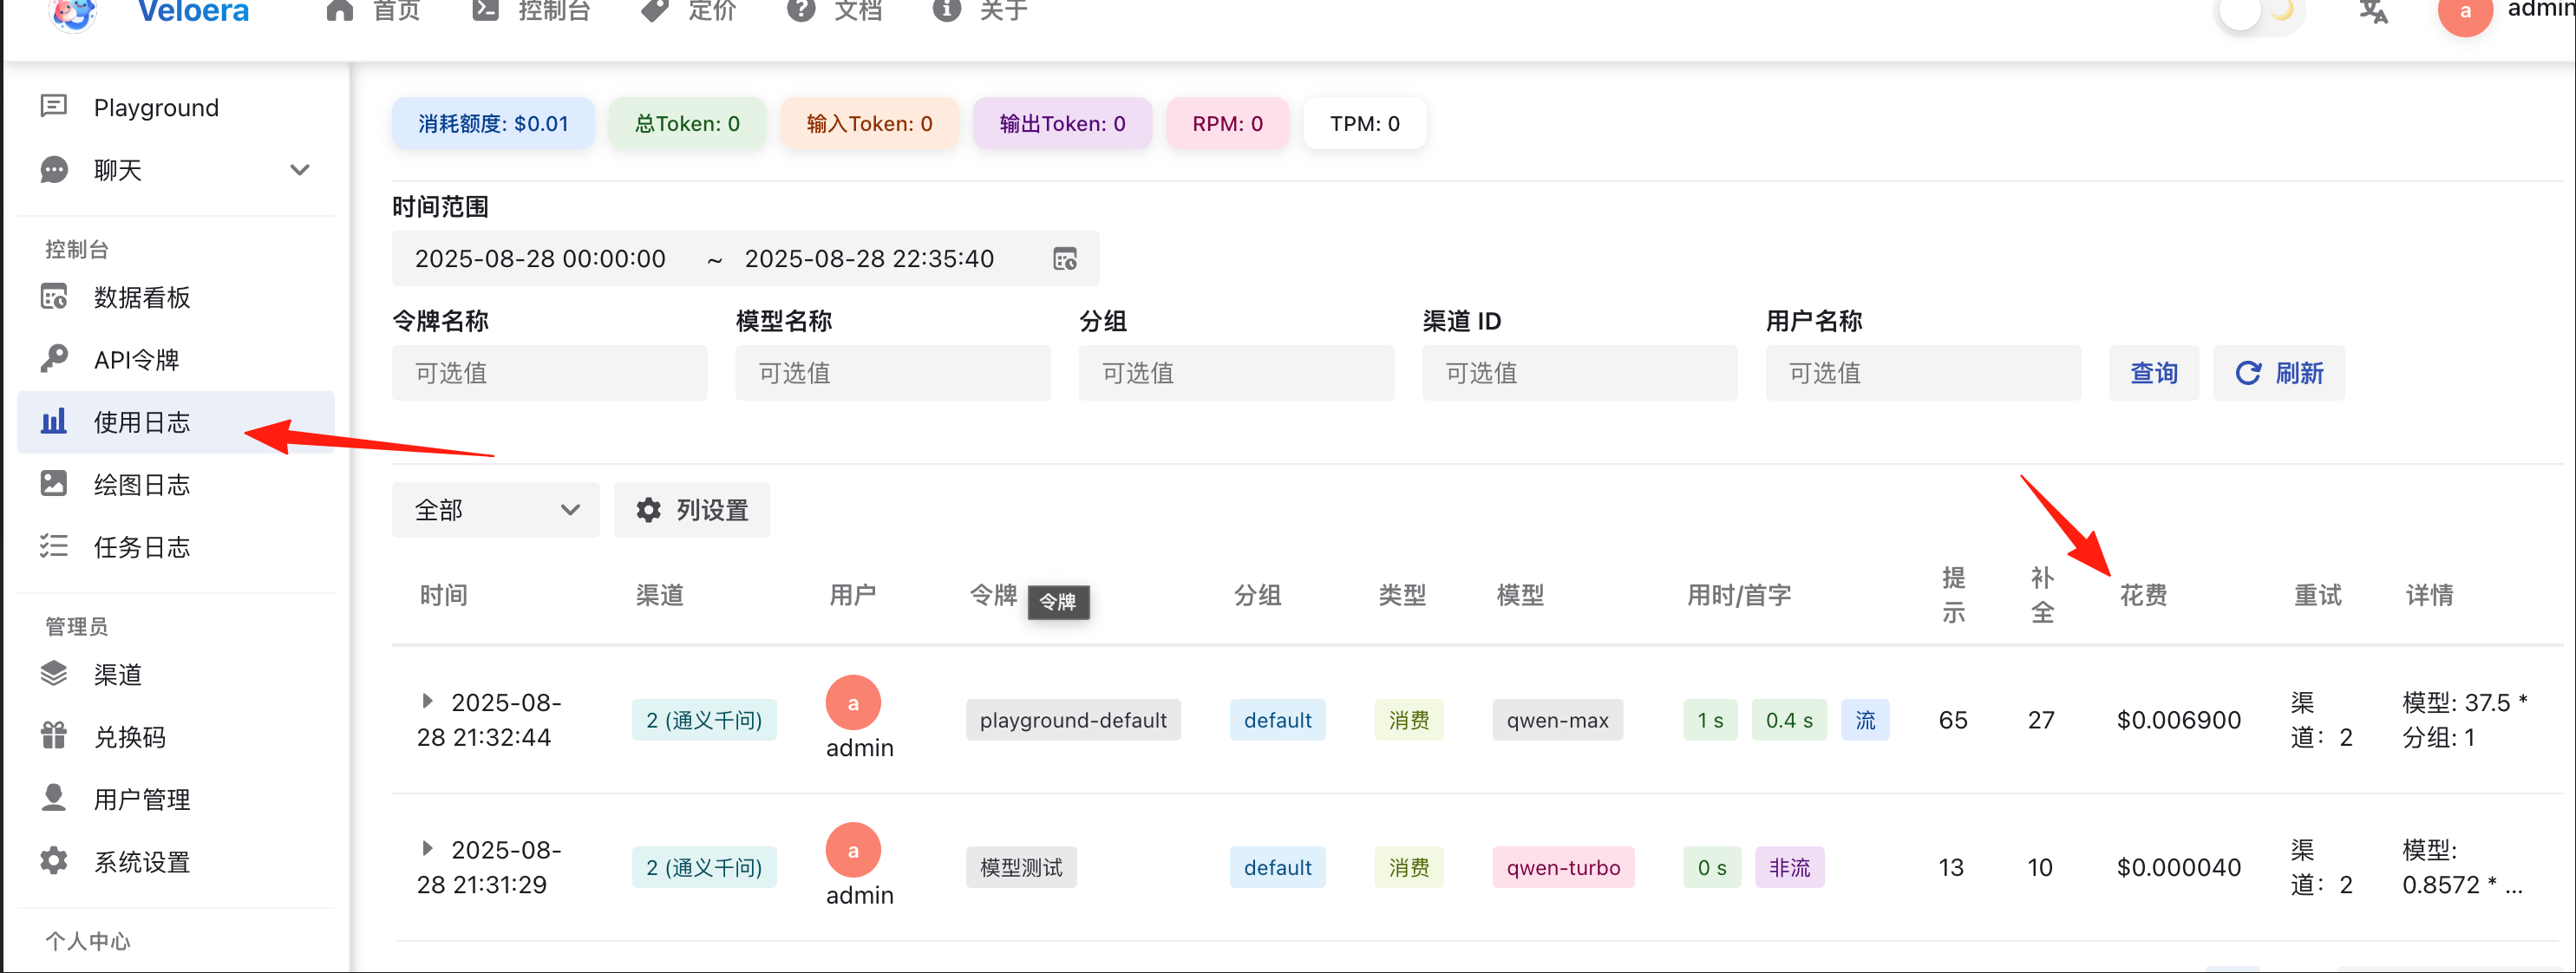Click the layers icon for 渠道
The height and width of the screenshot is (973, 2576).
point(54,674)
